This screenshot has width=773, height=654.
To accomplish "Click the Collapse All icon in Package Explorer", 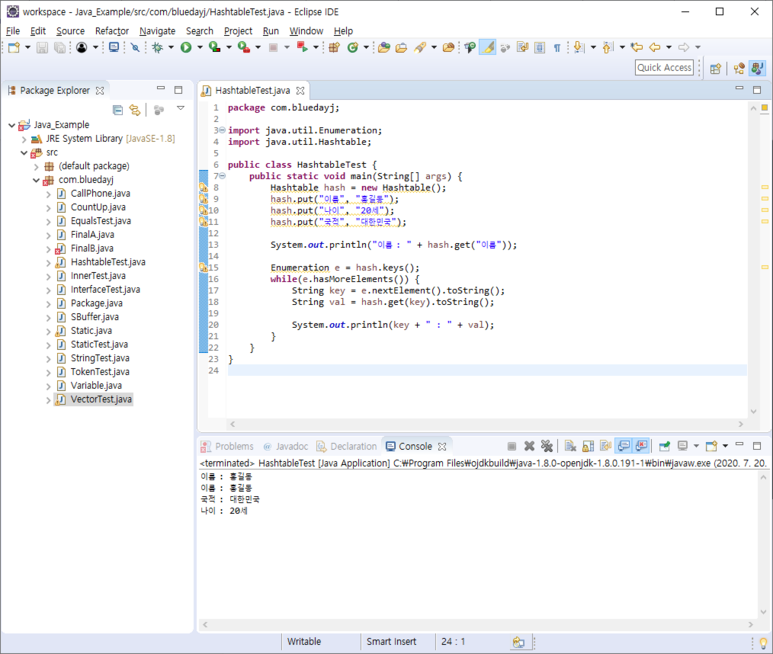I will 118,110.
